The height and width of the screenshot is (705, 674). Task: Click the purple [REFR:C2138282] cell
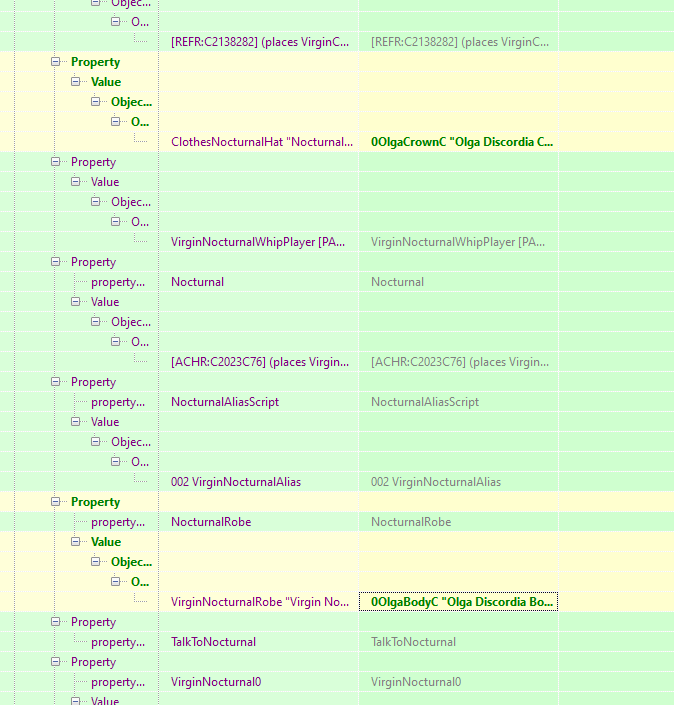[x=259, y=42]
